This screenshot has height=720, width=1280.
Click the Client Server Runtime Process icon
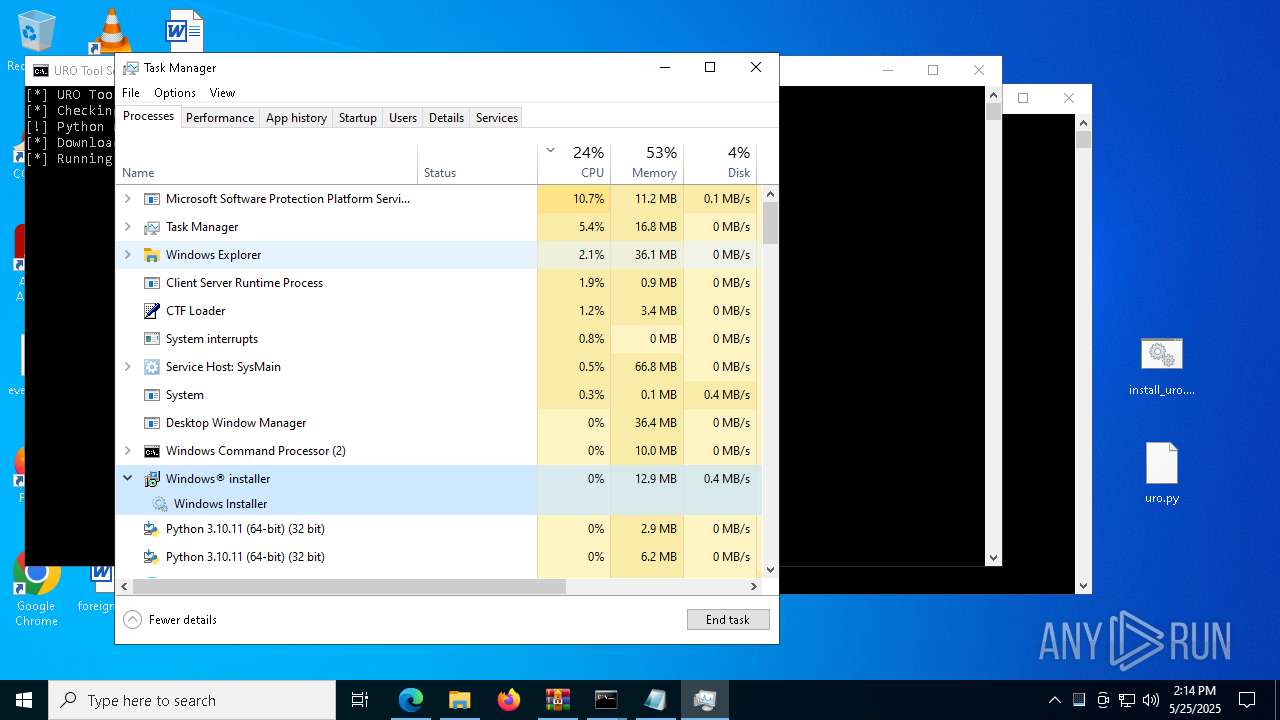[x=152, y=283]
